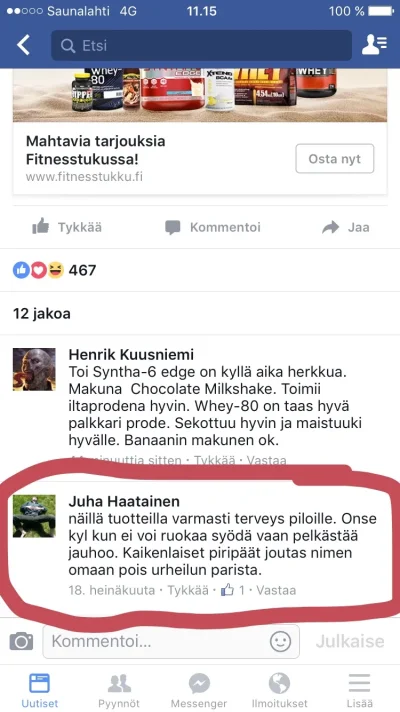Click the Osta nyt button
The height and width of the screenshot is (712, 400).
335,158
